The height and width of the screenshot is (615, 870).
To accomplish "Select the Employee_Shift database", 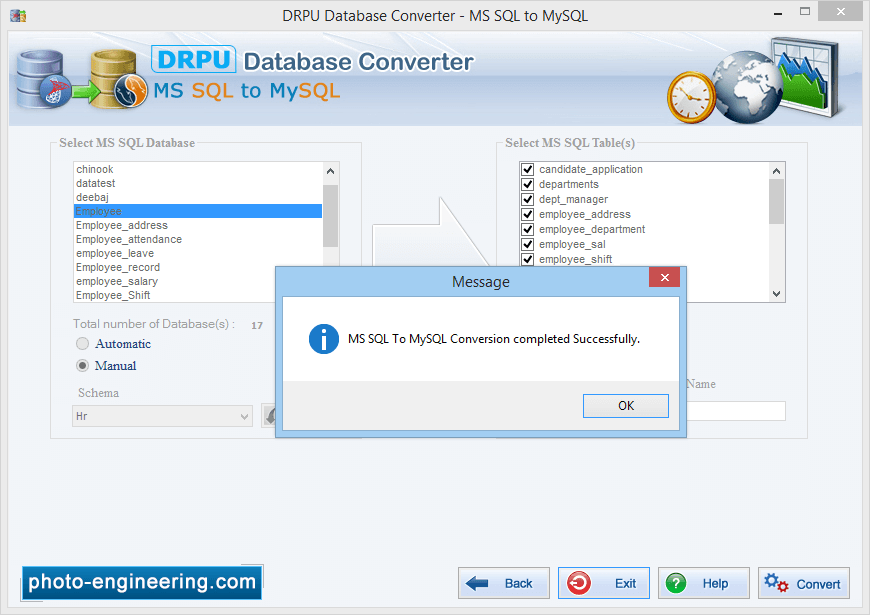I will [175, 295].
